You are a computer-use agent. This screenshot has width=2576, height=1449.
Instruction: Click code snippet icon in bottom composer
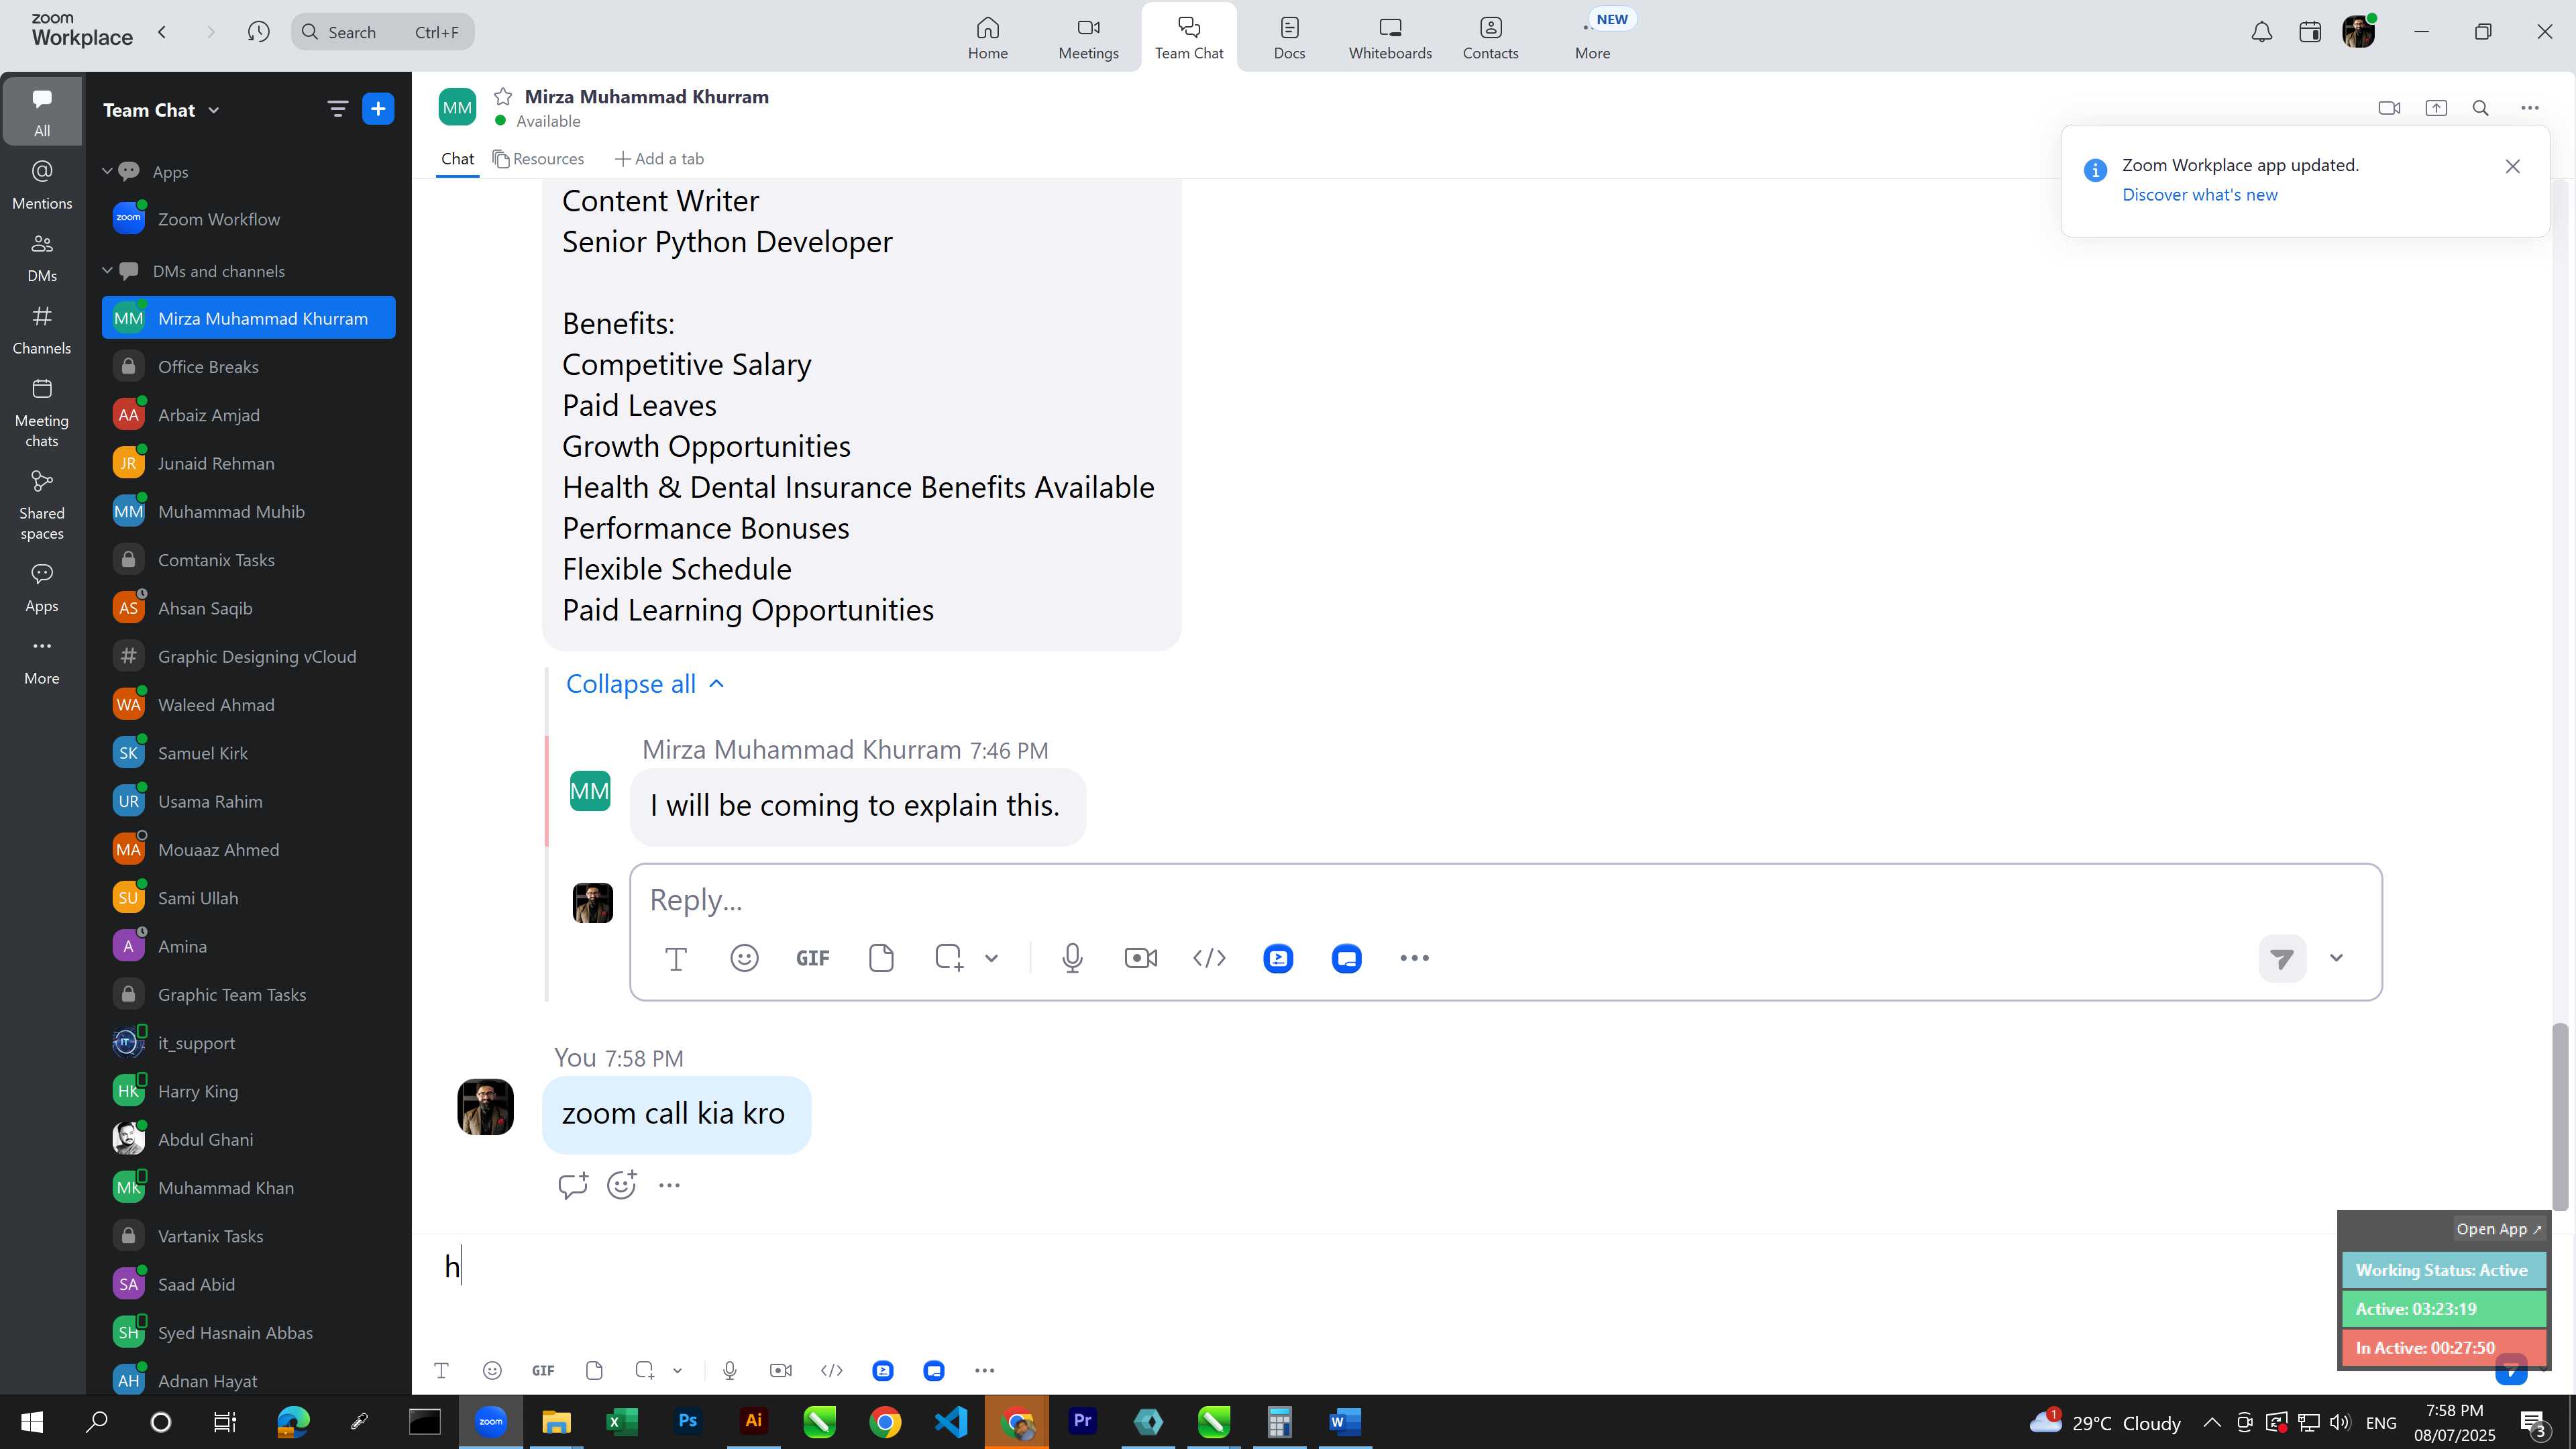pyautogui.click(x=832, y=1371)
